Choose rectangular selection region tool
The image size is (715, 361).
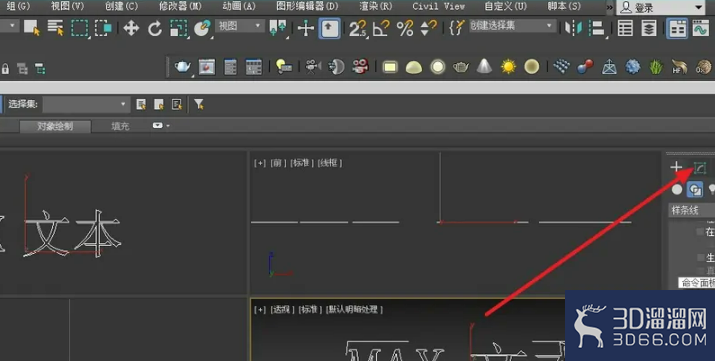click(79, 28)
